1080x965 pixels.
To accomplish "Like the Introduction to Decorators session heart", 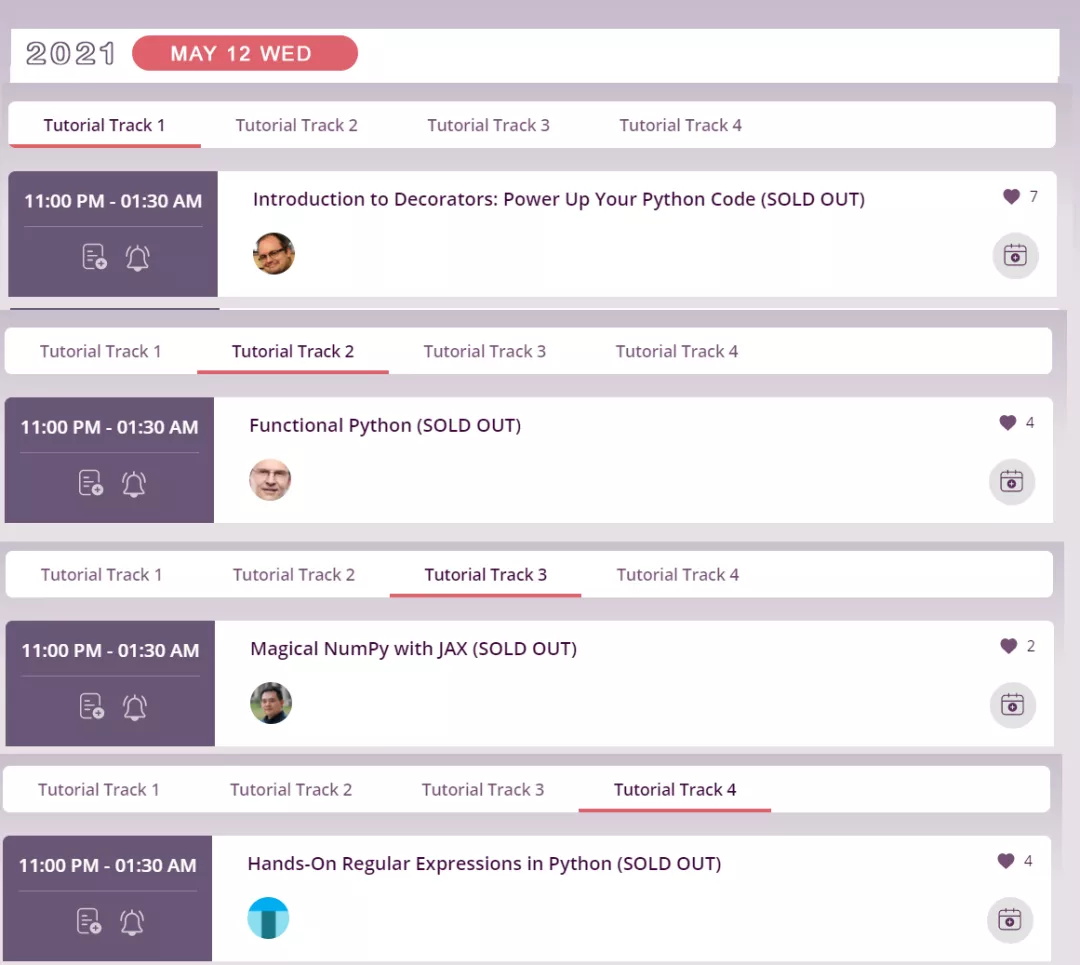I will tap(1011, 197).
